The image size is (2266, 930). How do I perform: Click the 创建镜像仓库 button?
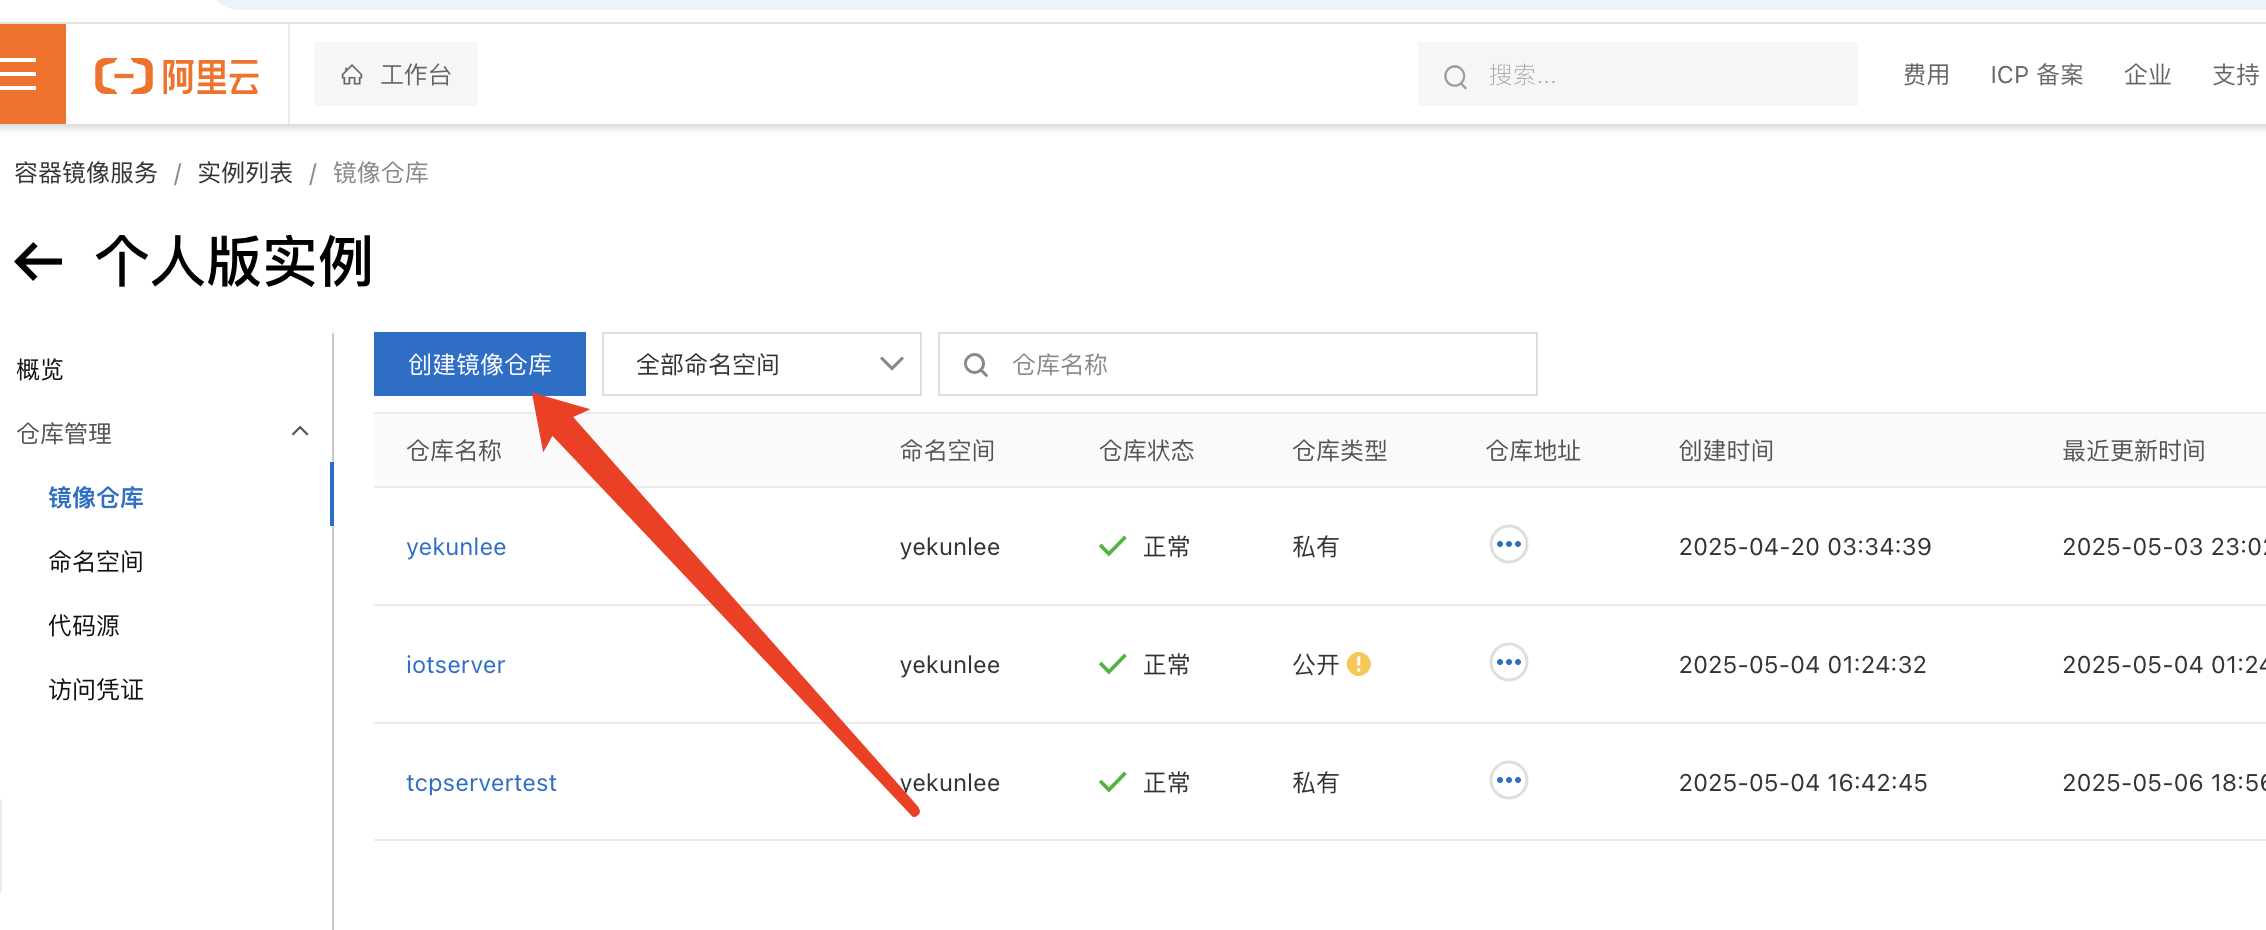[x=479, y=364]
